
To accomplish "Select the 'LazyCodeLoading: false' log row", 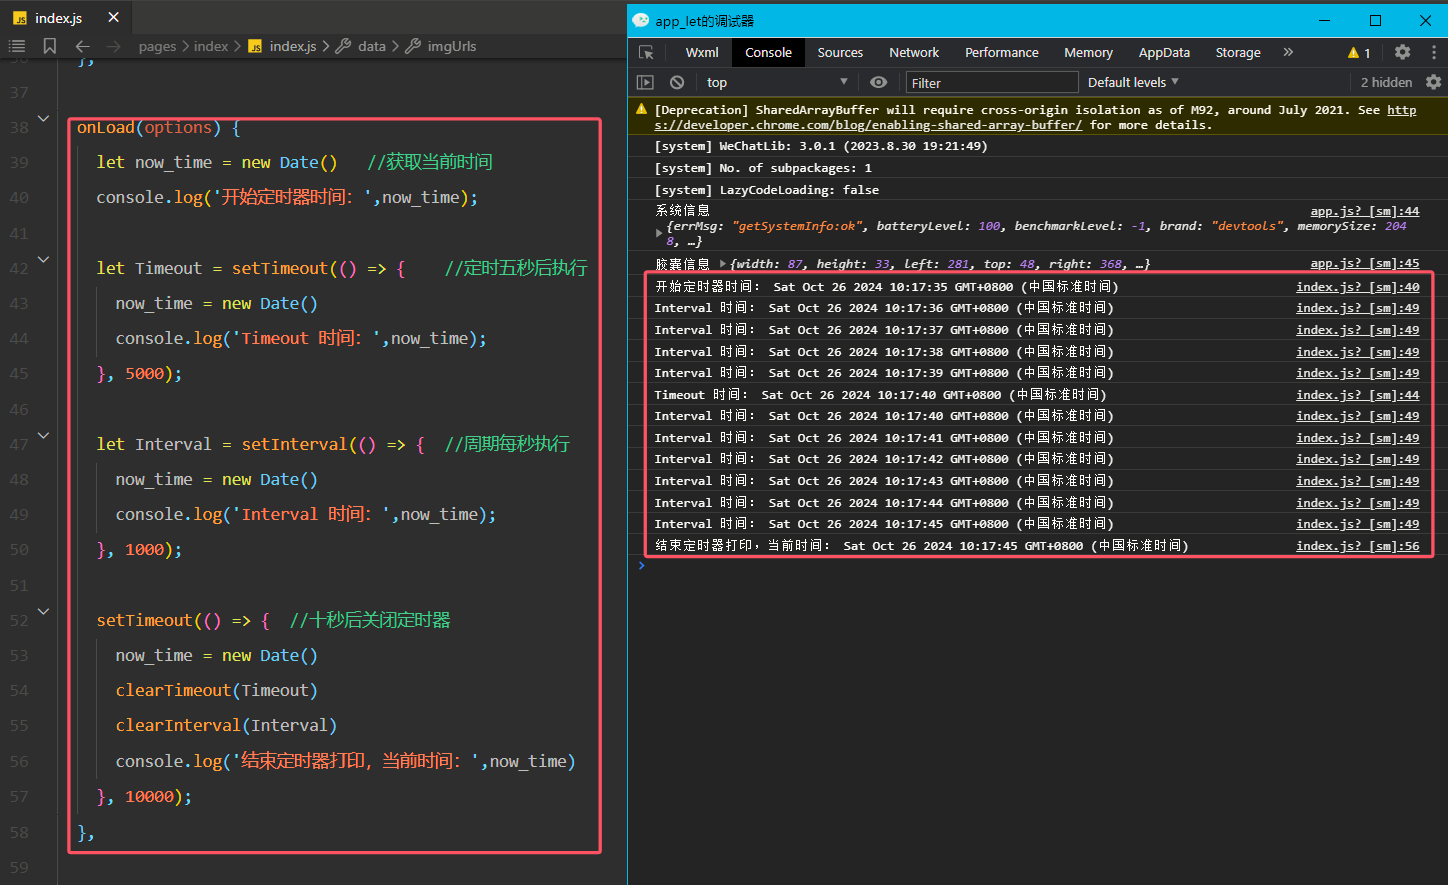I will tap(1038, 189).
